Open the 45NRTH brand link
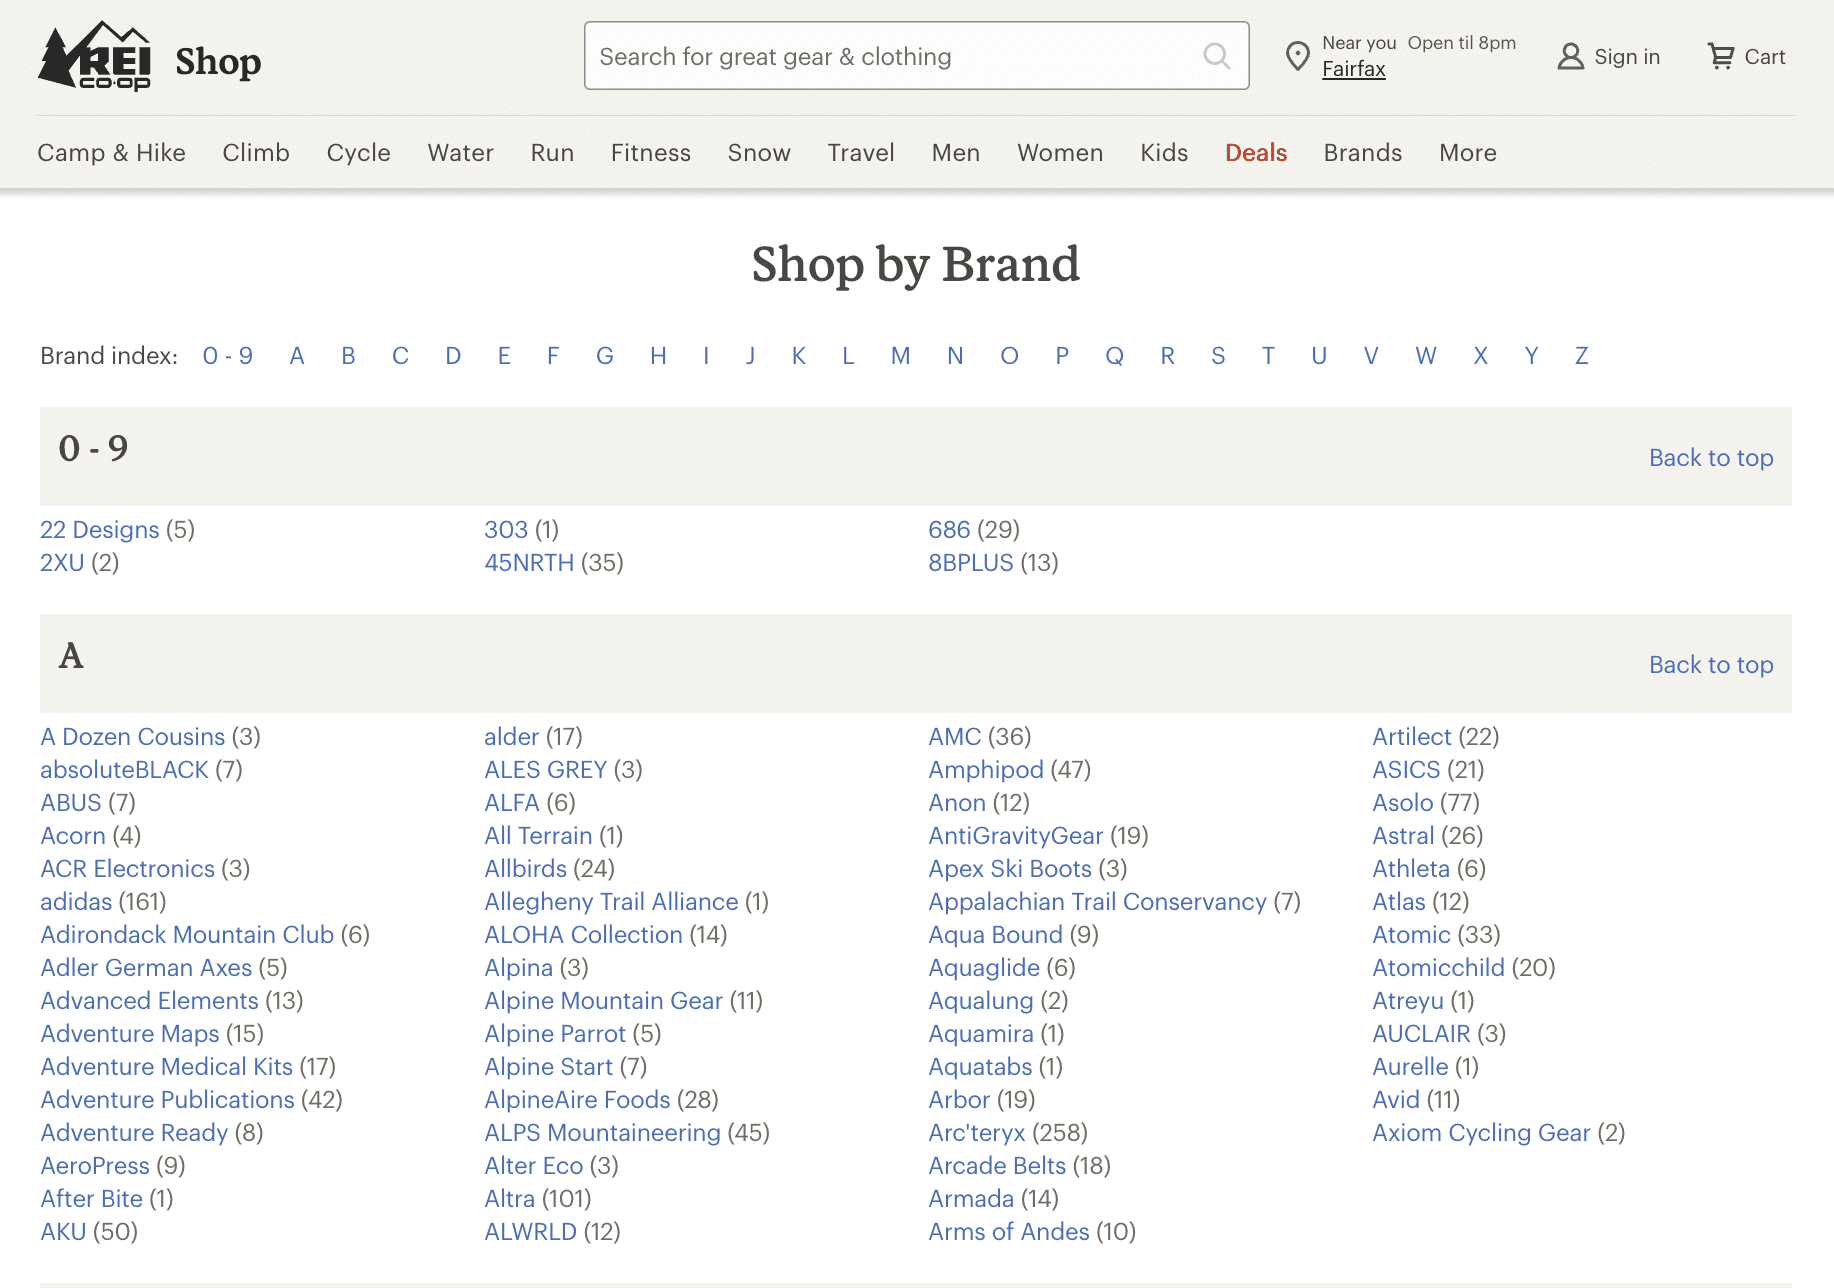Screen dimensions: 1834x1288 pos(529,562)
